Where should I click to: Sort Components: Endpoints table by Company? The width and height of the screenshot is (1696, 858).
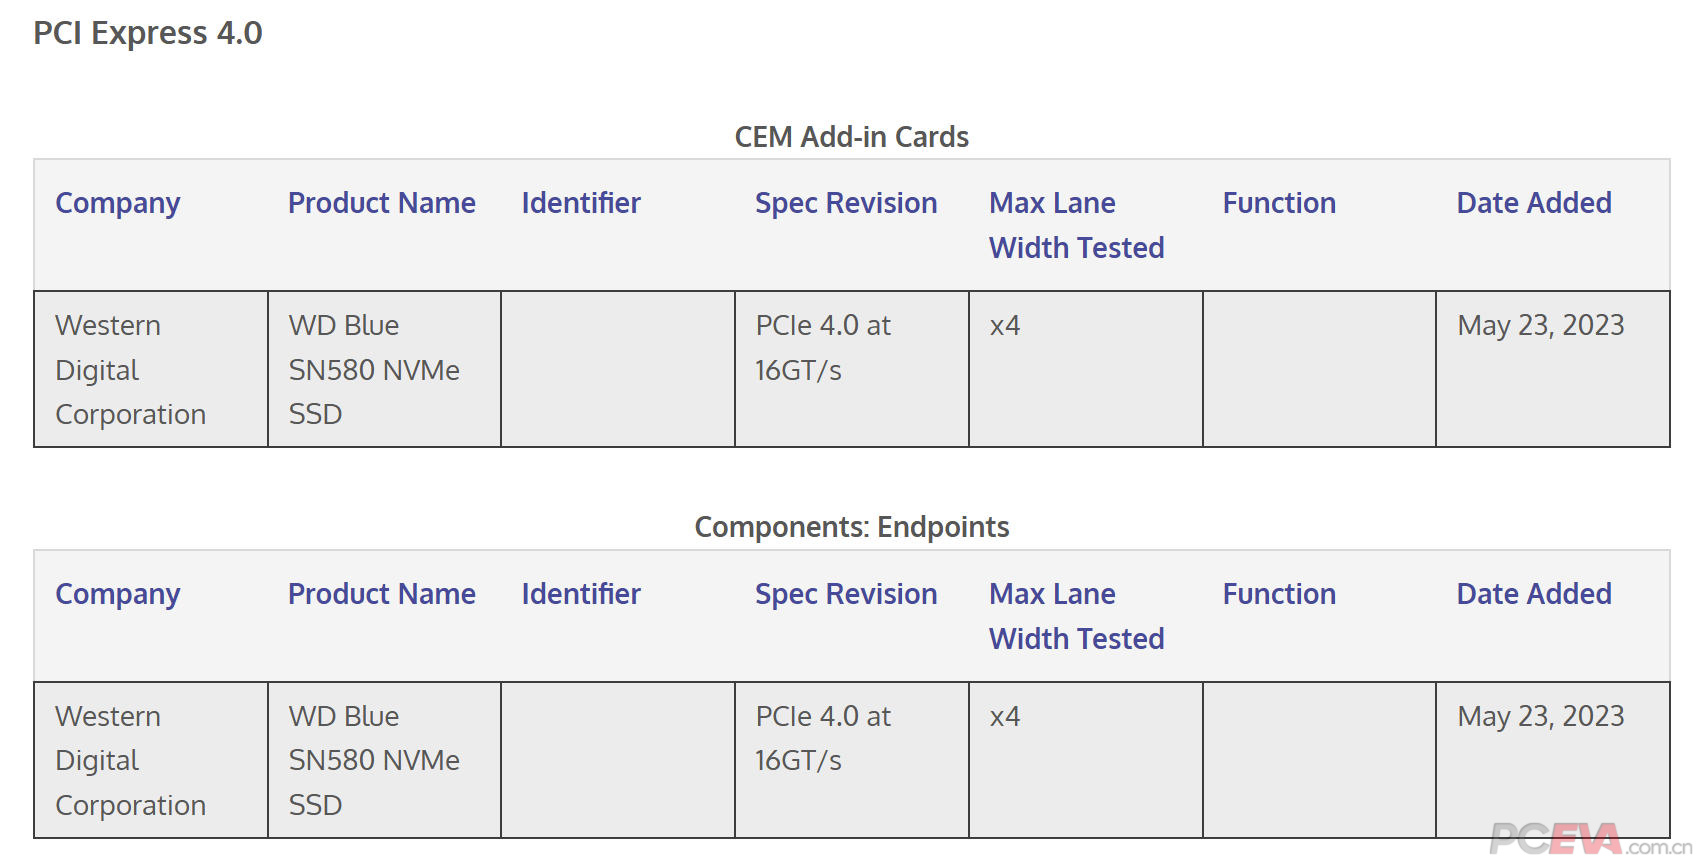point(118,594)
